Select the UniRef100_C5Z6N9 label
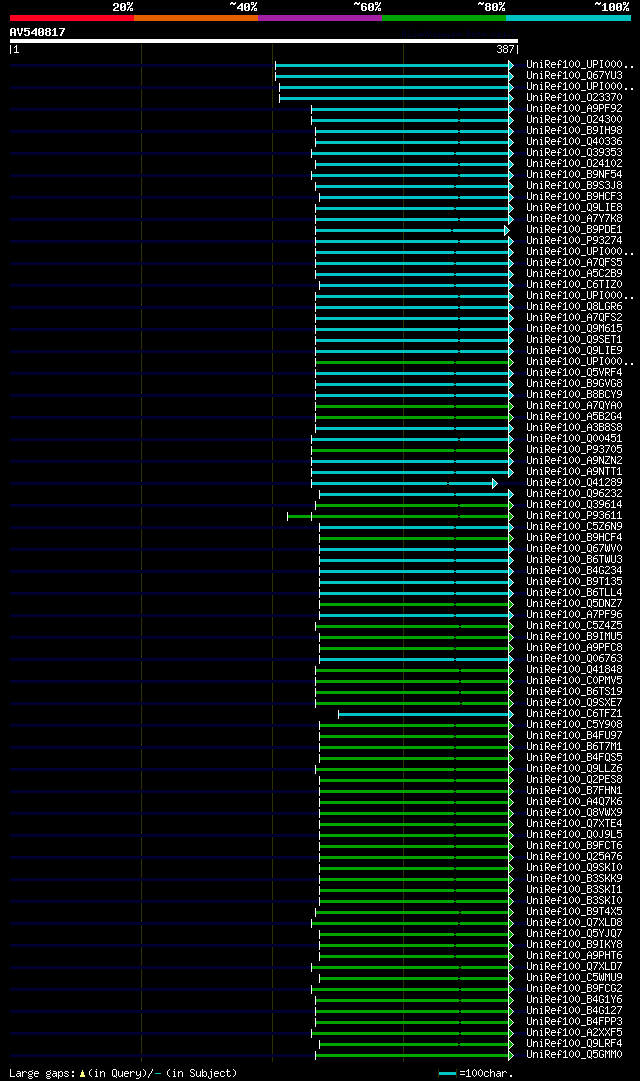640x1081 pixels. pos(574,527)
